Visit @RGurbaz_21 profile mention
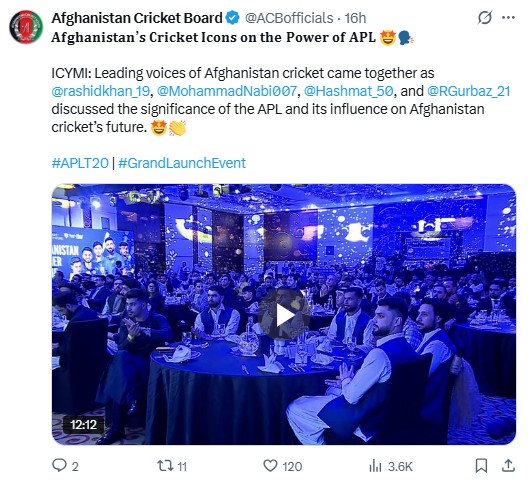Image resolution: width=528 pixels, height=486 pixels. pos(469,91)
